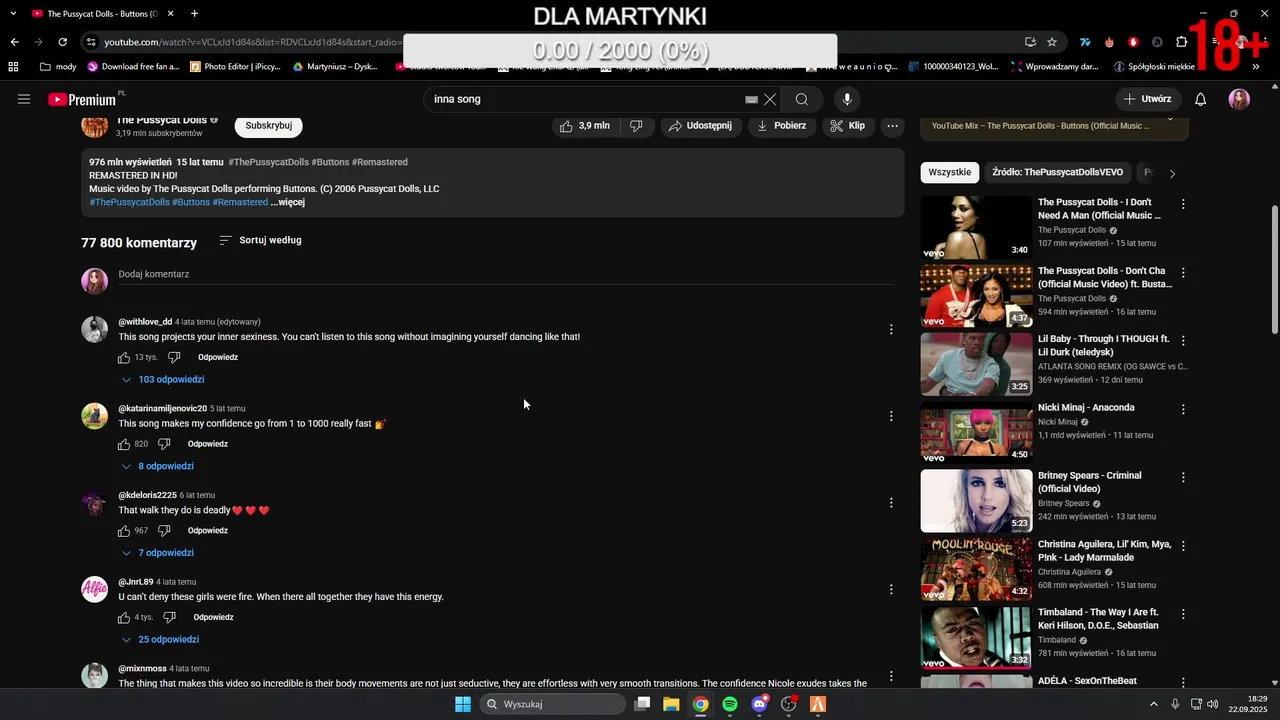Image resolution: width=1280 pixels, height=720 pixels.
Task: Download video with Pobierz button
Action: [x=782, y=126]
